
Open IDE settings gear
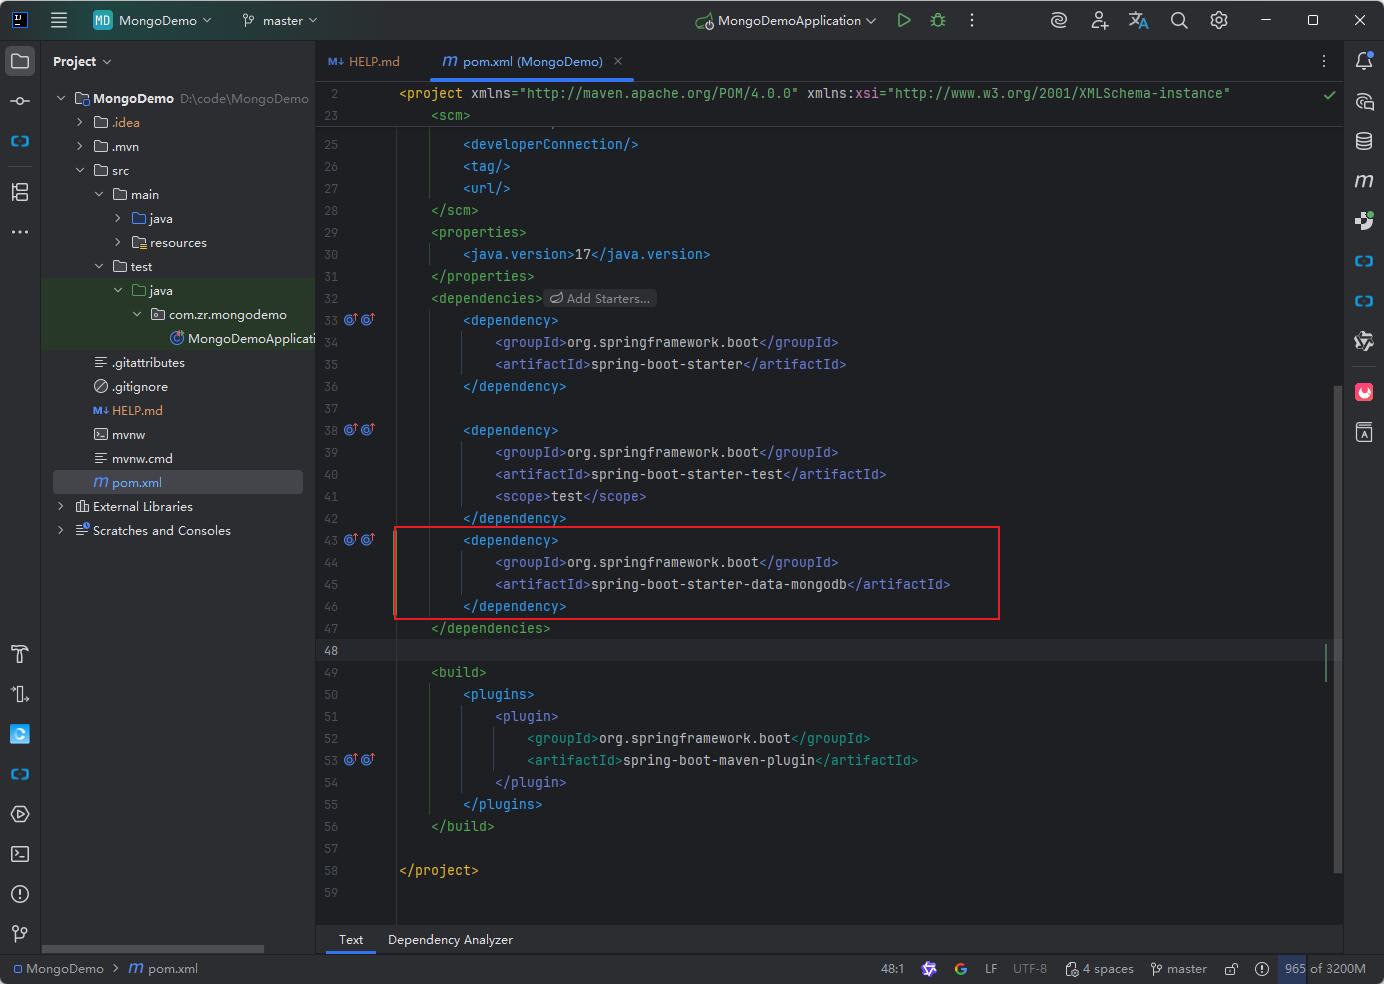pos(1219,20)
